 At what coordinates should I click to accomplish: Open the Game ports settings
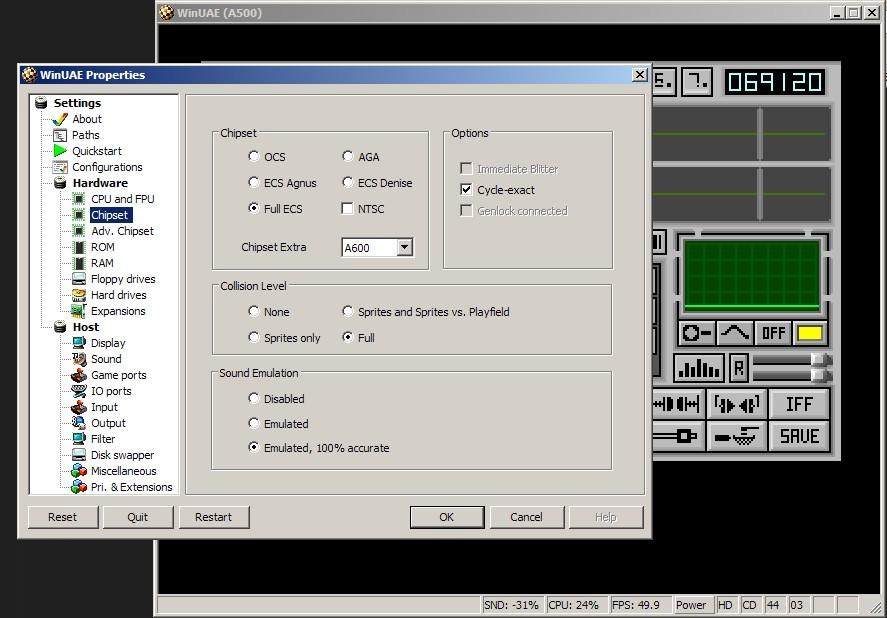click(x=118, y=375)
